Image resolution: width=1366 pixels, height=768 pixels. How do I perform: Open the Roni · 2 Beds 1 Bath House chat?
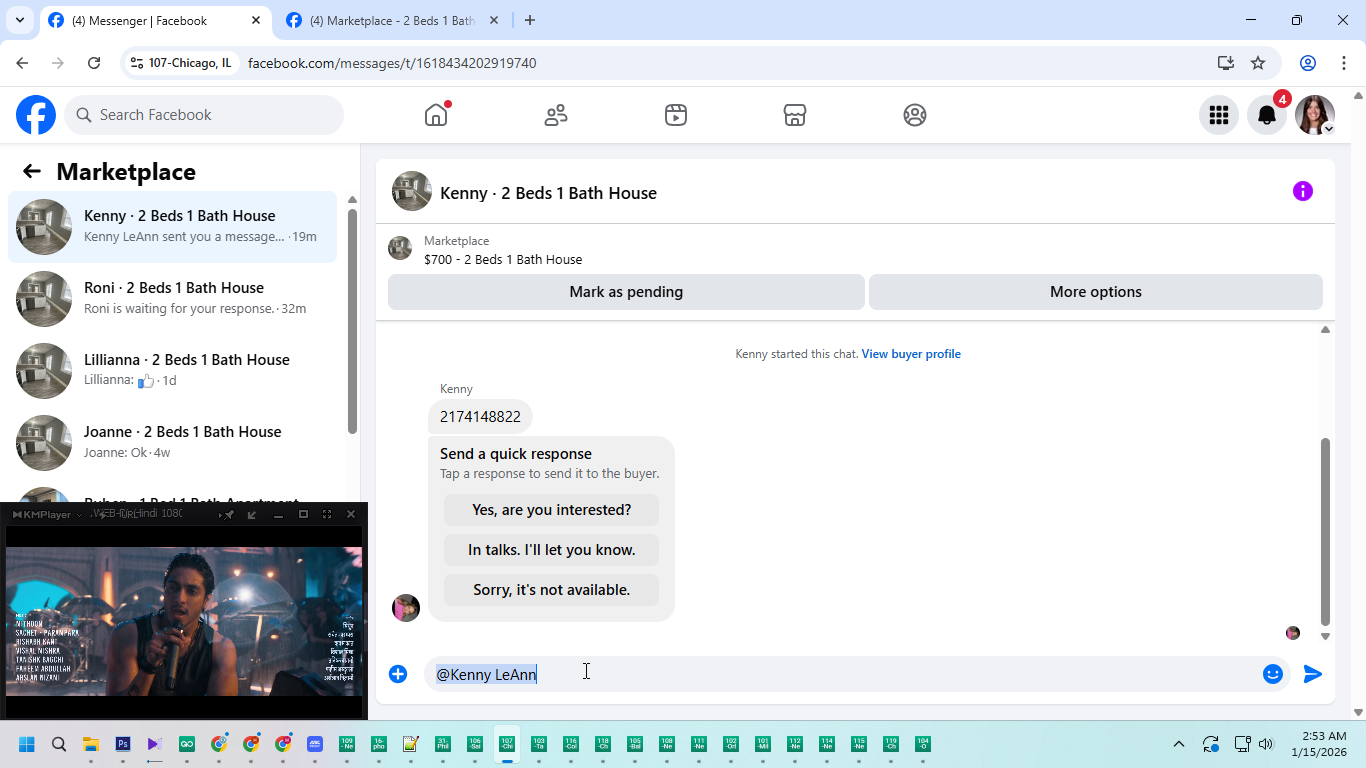tap(173, 299)
